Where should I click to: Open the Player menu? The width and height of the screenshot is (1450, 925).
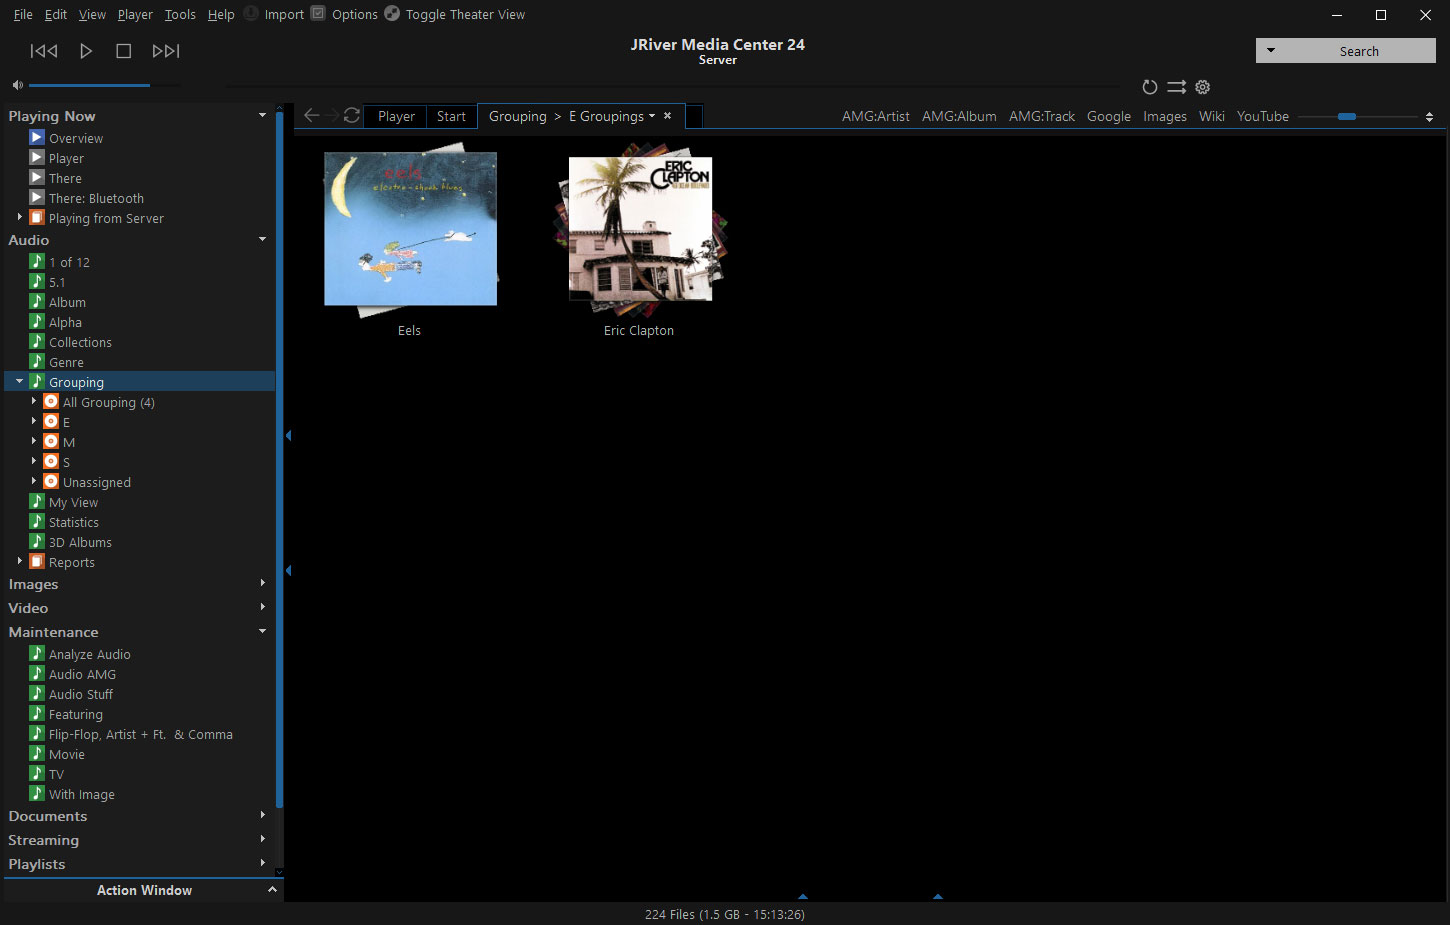coord(135,14)
